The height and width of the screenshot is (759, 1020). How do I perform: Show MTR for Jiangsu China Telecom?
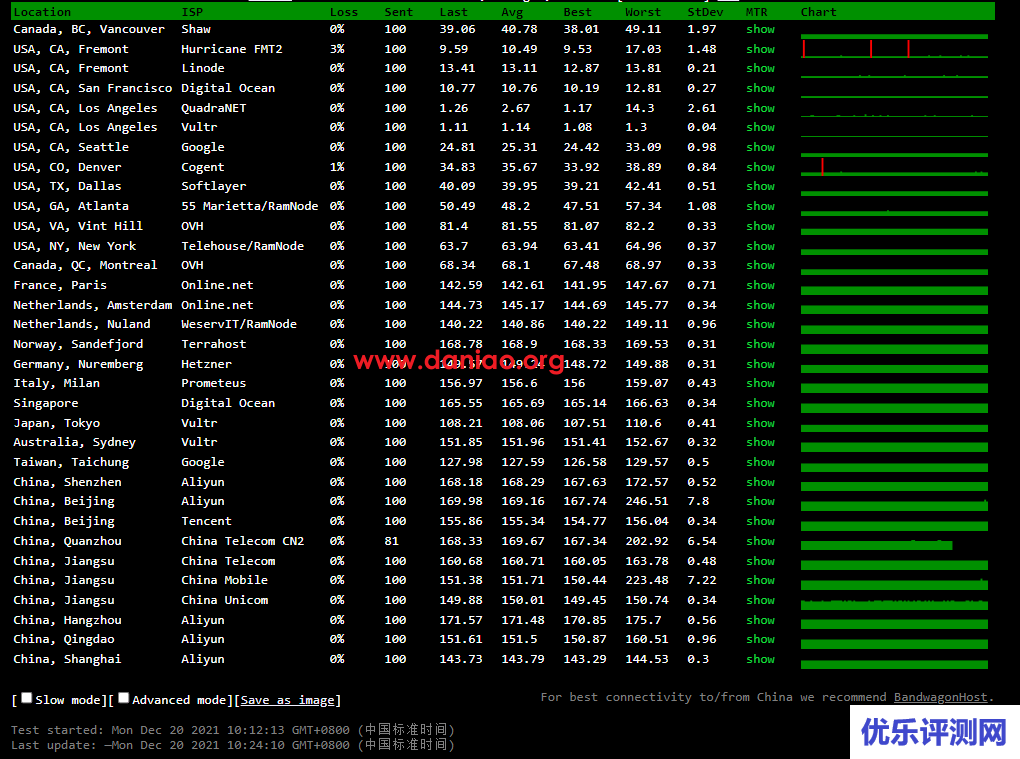[760, 561]
